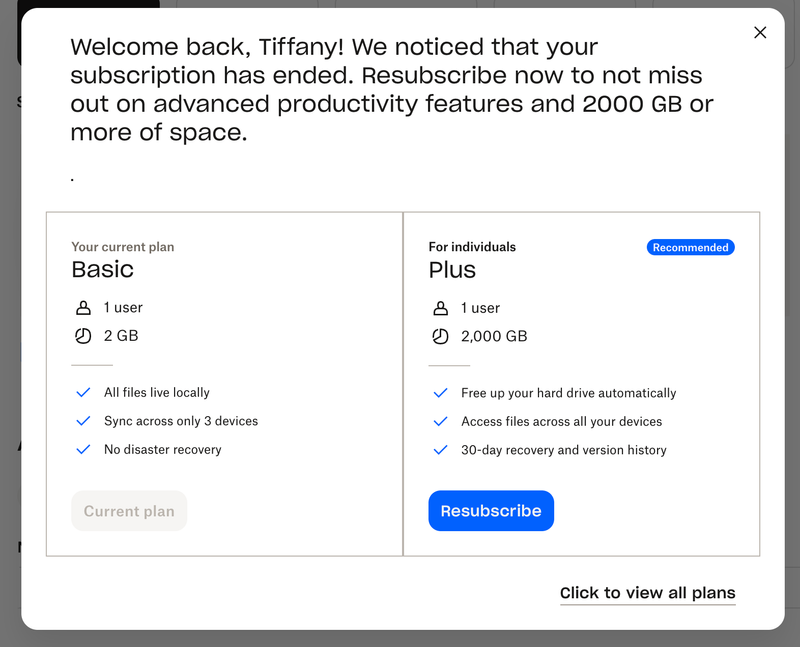The height and width of the screenshot is (647, 800).
Task: Click checkmark next to 'No disaster recovery'
Action: point(83,450)
